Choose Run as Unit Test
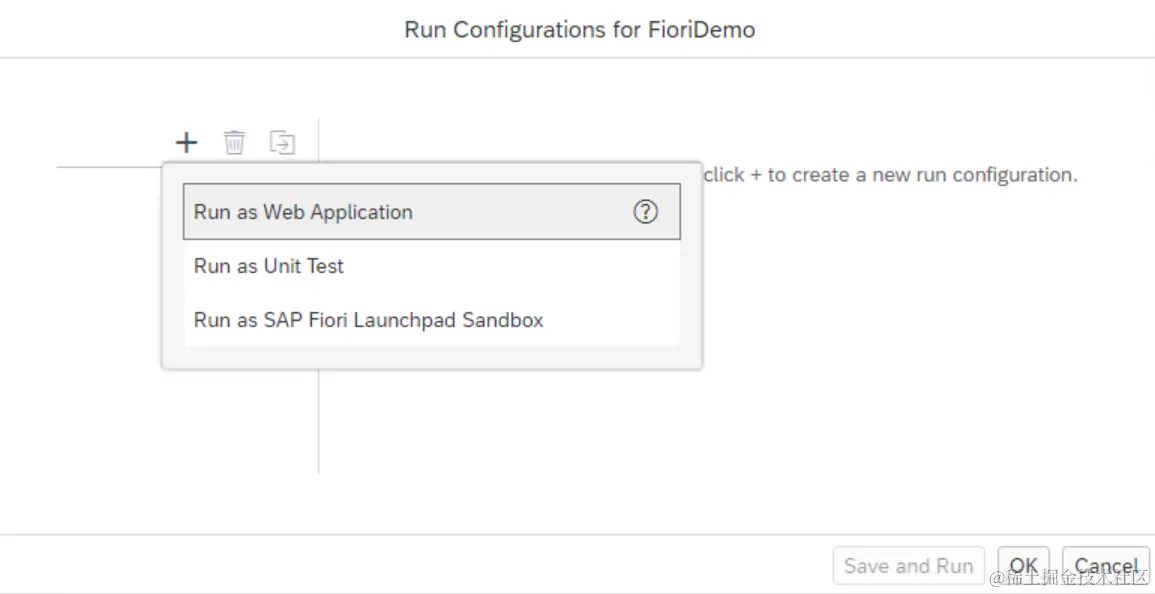 tap(269, 266)
